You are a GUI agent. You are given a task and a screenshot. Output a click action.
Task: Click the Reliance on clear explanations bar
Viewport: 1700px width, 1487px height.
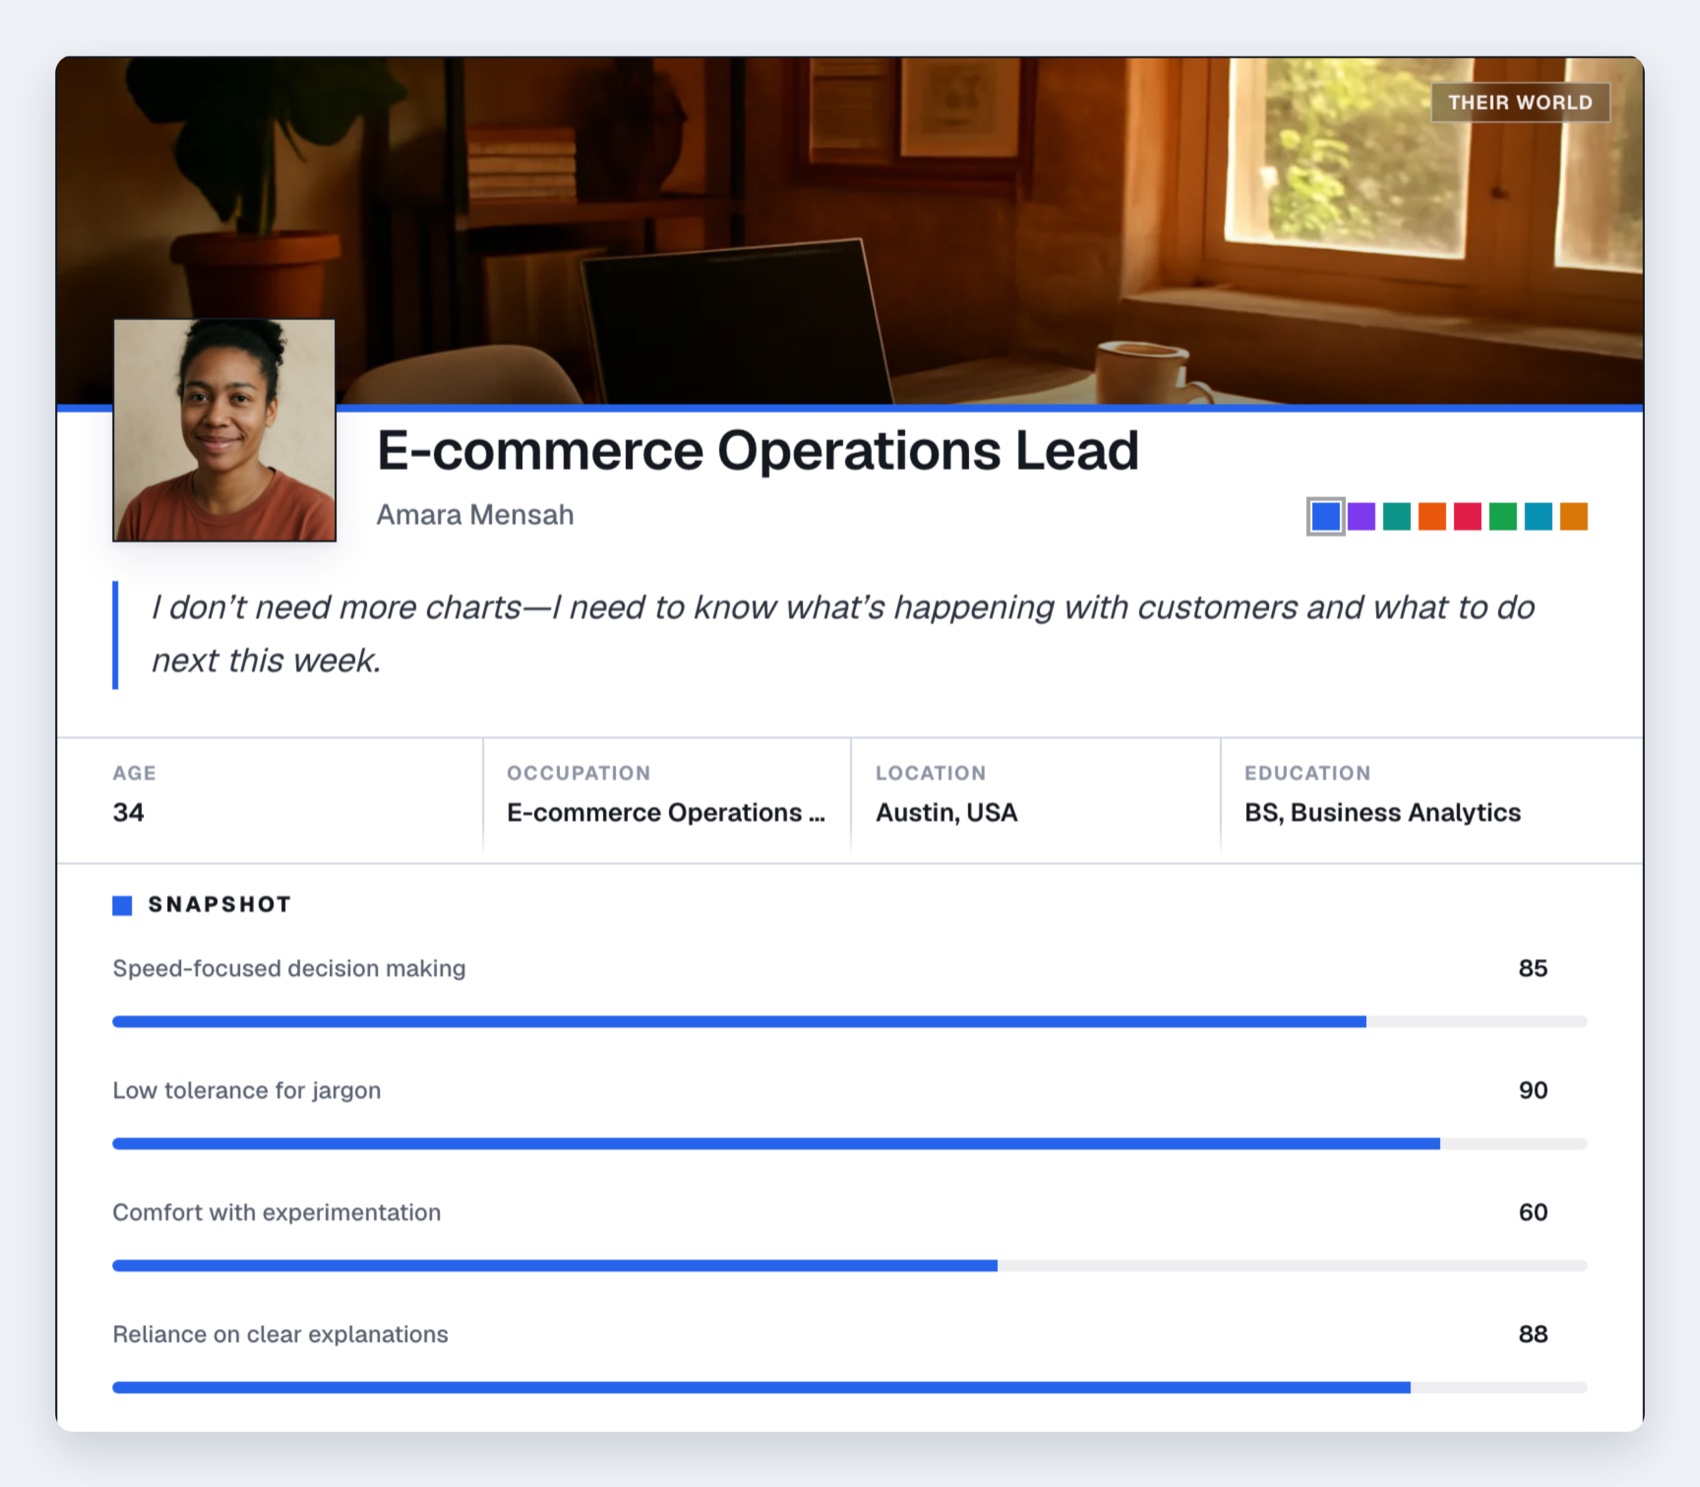click(850, 1387)
